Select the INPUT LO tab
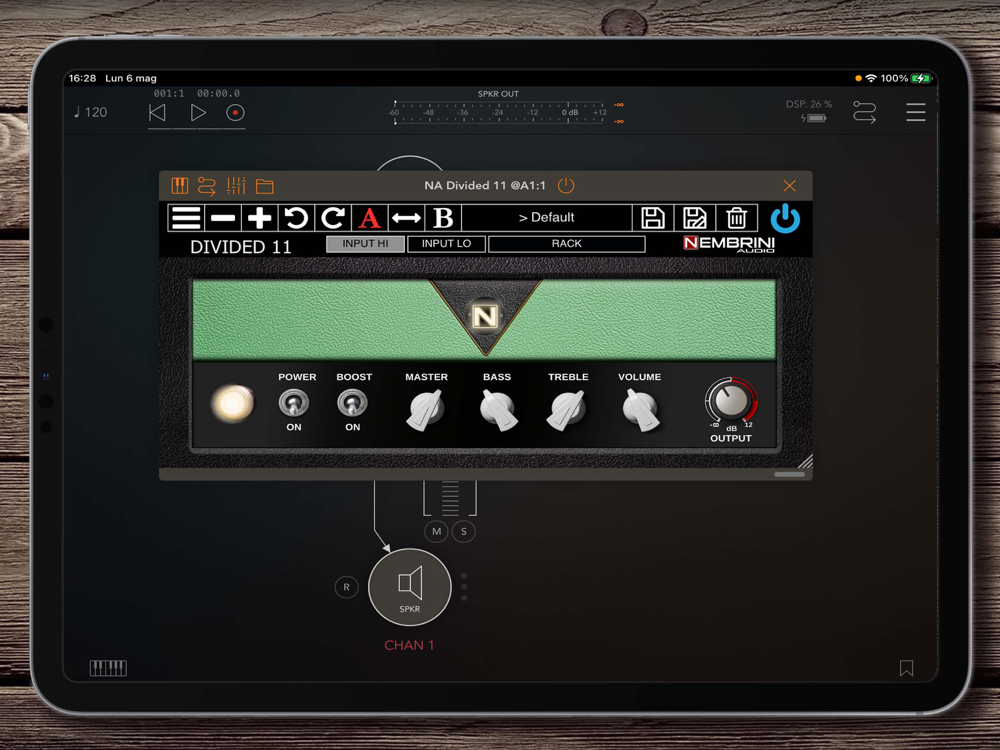This screenshot has width=1000, height=750. pos(446,244)
